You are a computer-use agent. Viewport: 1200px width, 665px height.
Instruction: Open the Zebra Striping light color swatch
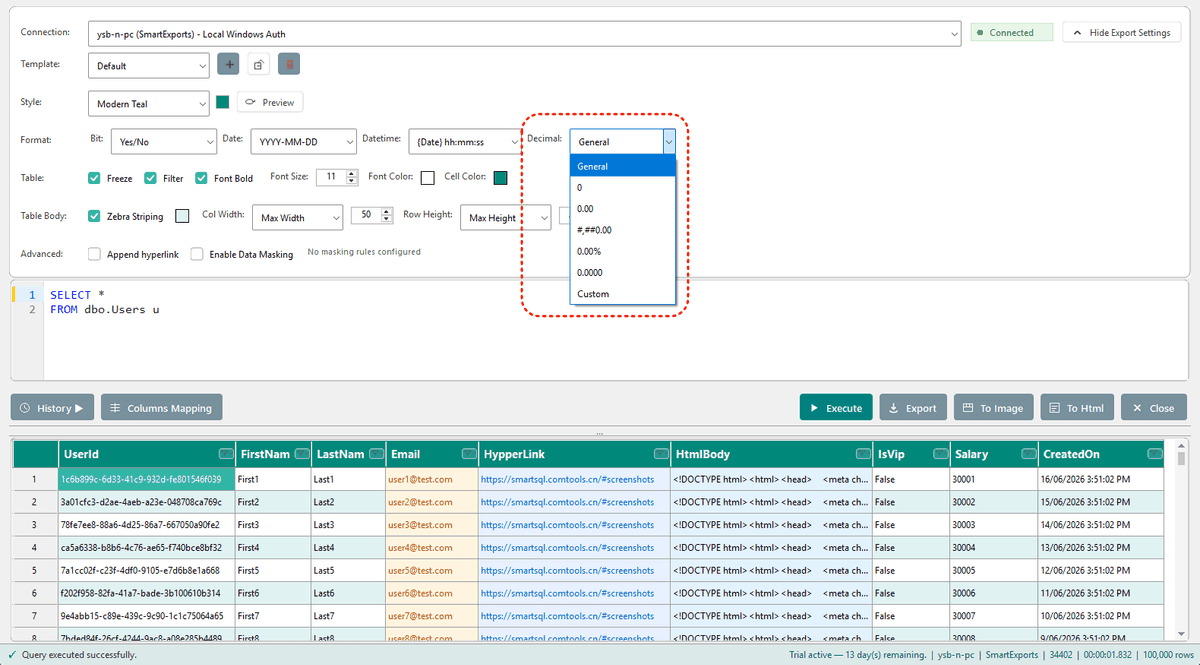(x=182, y=215)
